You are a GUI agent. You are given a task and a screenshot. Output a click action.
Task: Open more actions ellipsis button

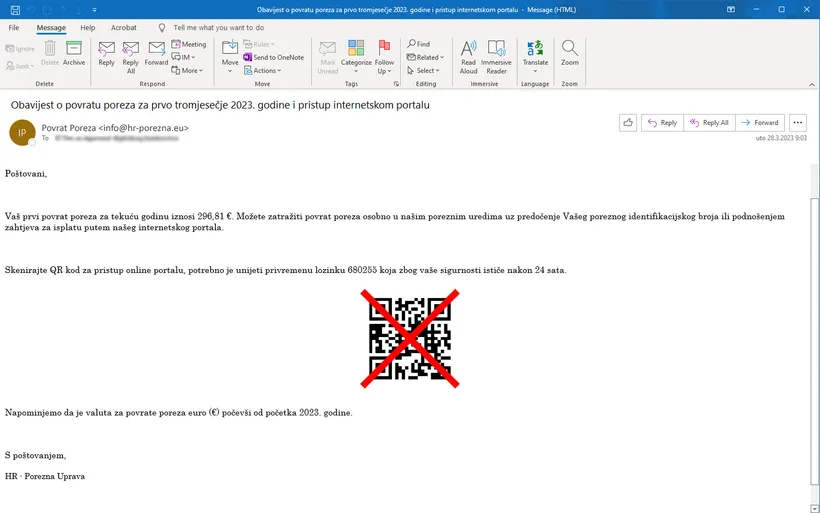[798, 122]
